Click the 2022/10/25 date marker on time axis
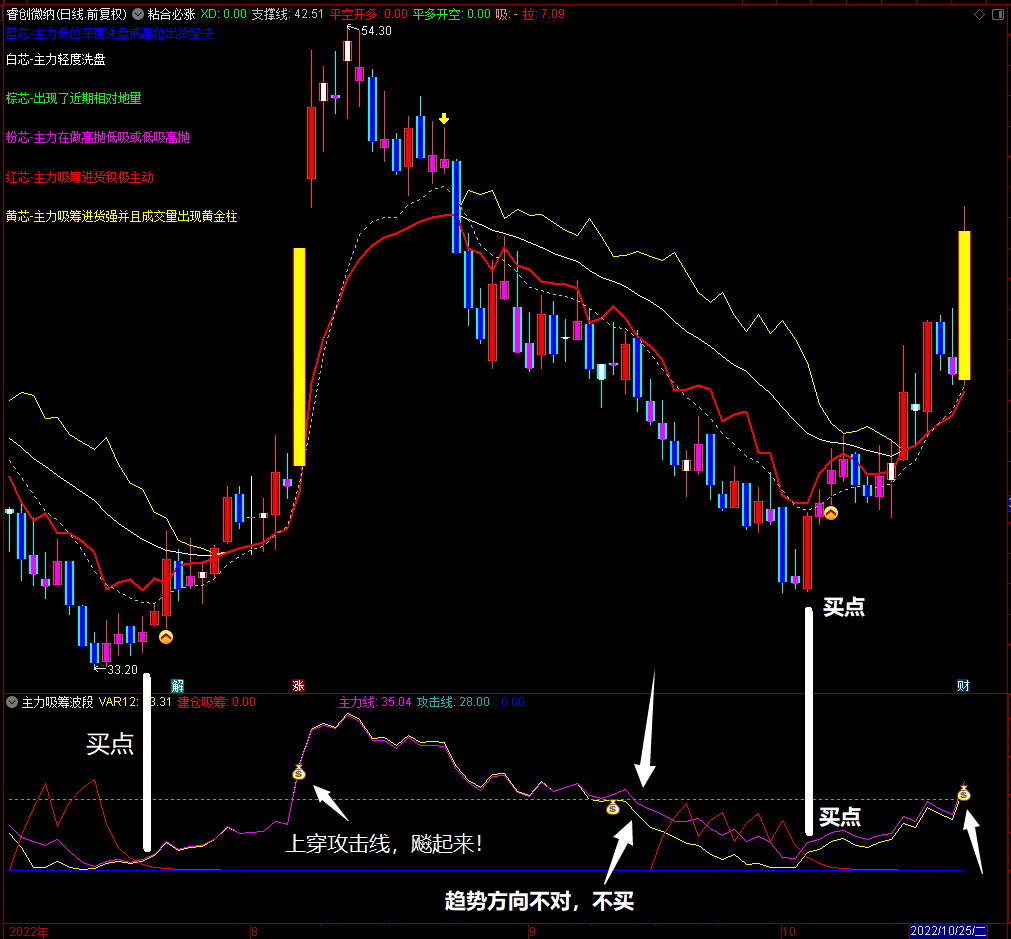Viewport: 1011px width, 939px height. [x=948, y=931]
